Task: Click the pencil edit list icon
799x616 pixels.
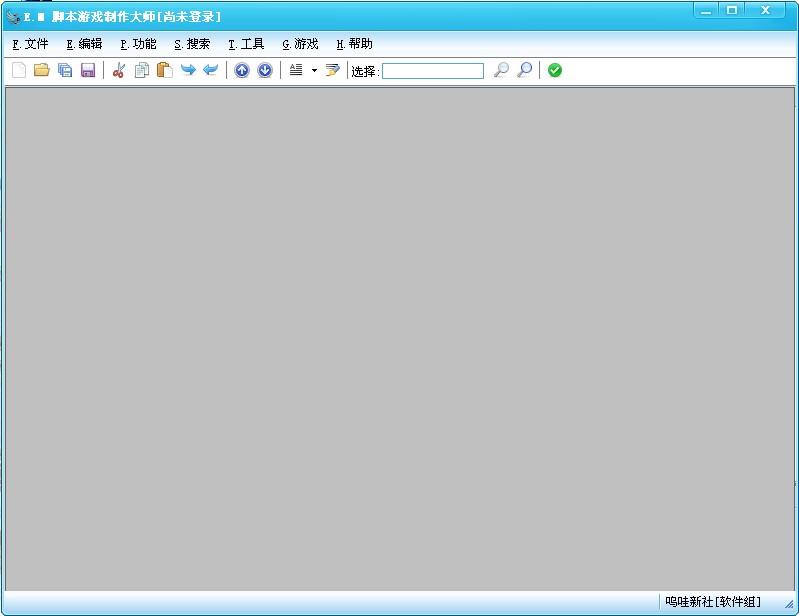Action: (x=333, y=70)
